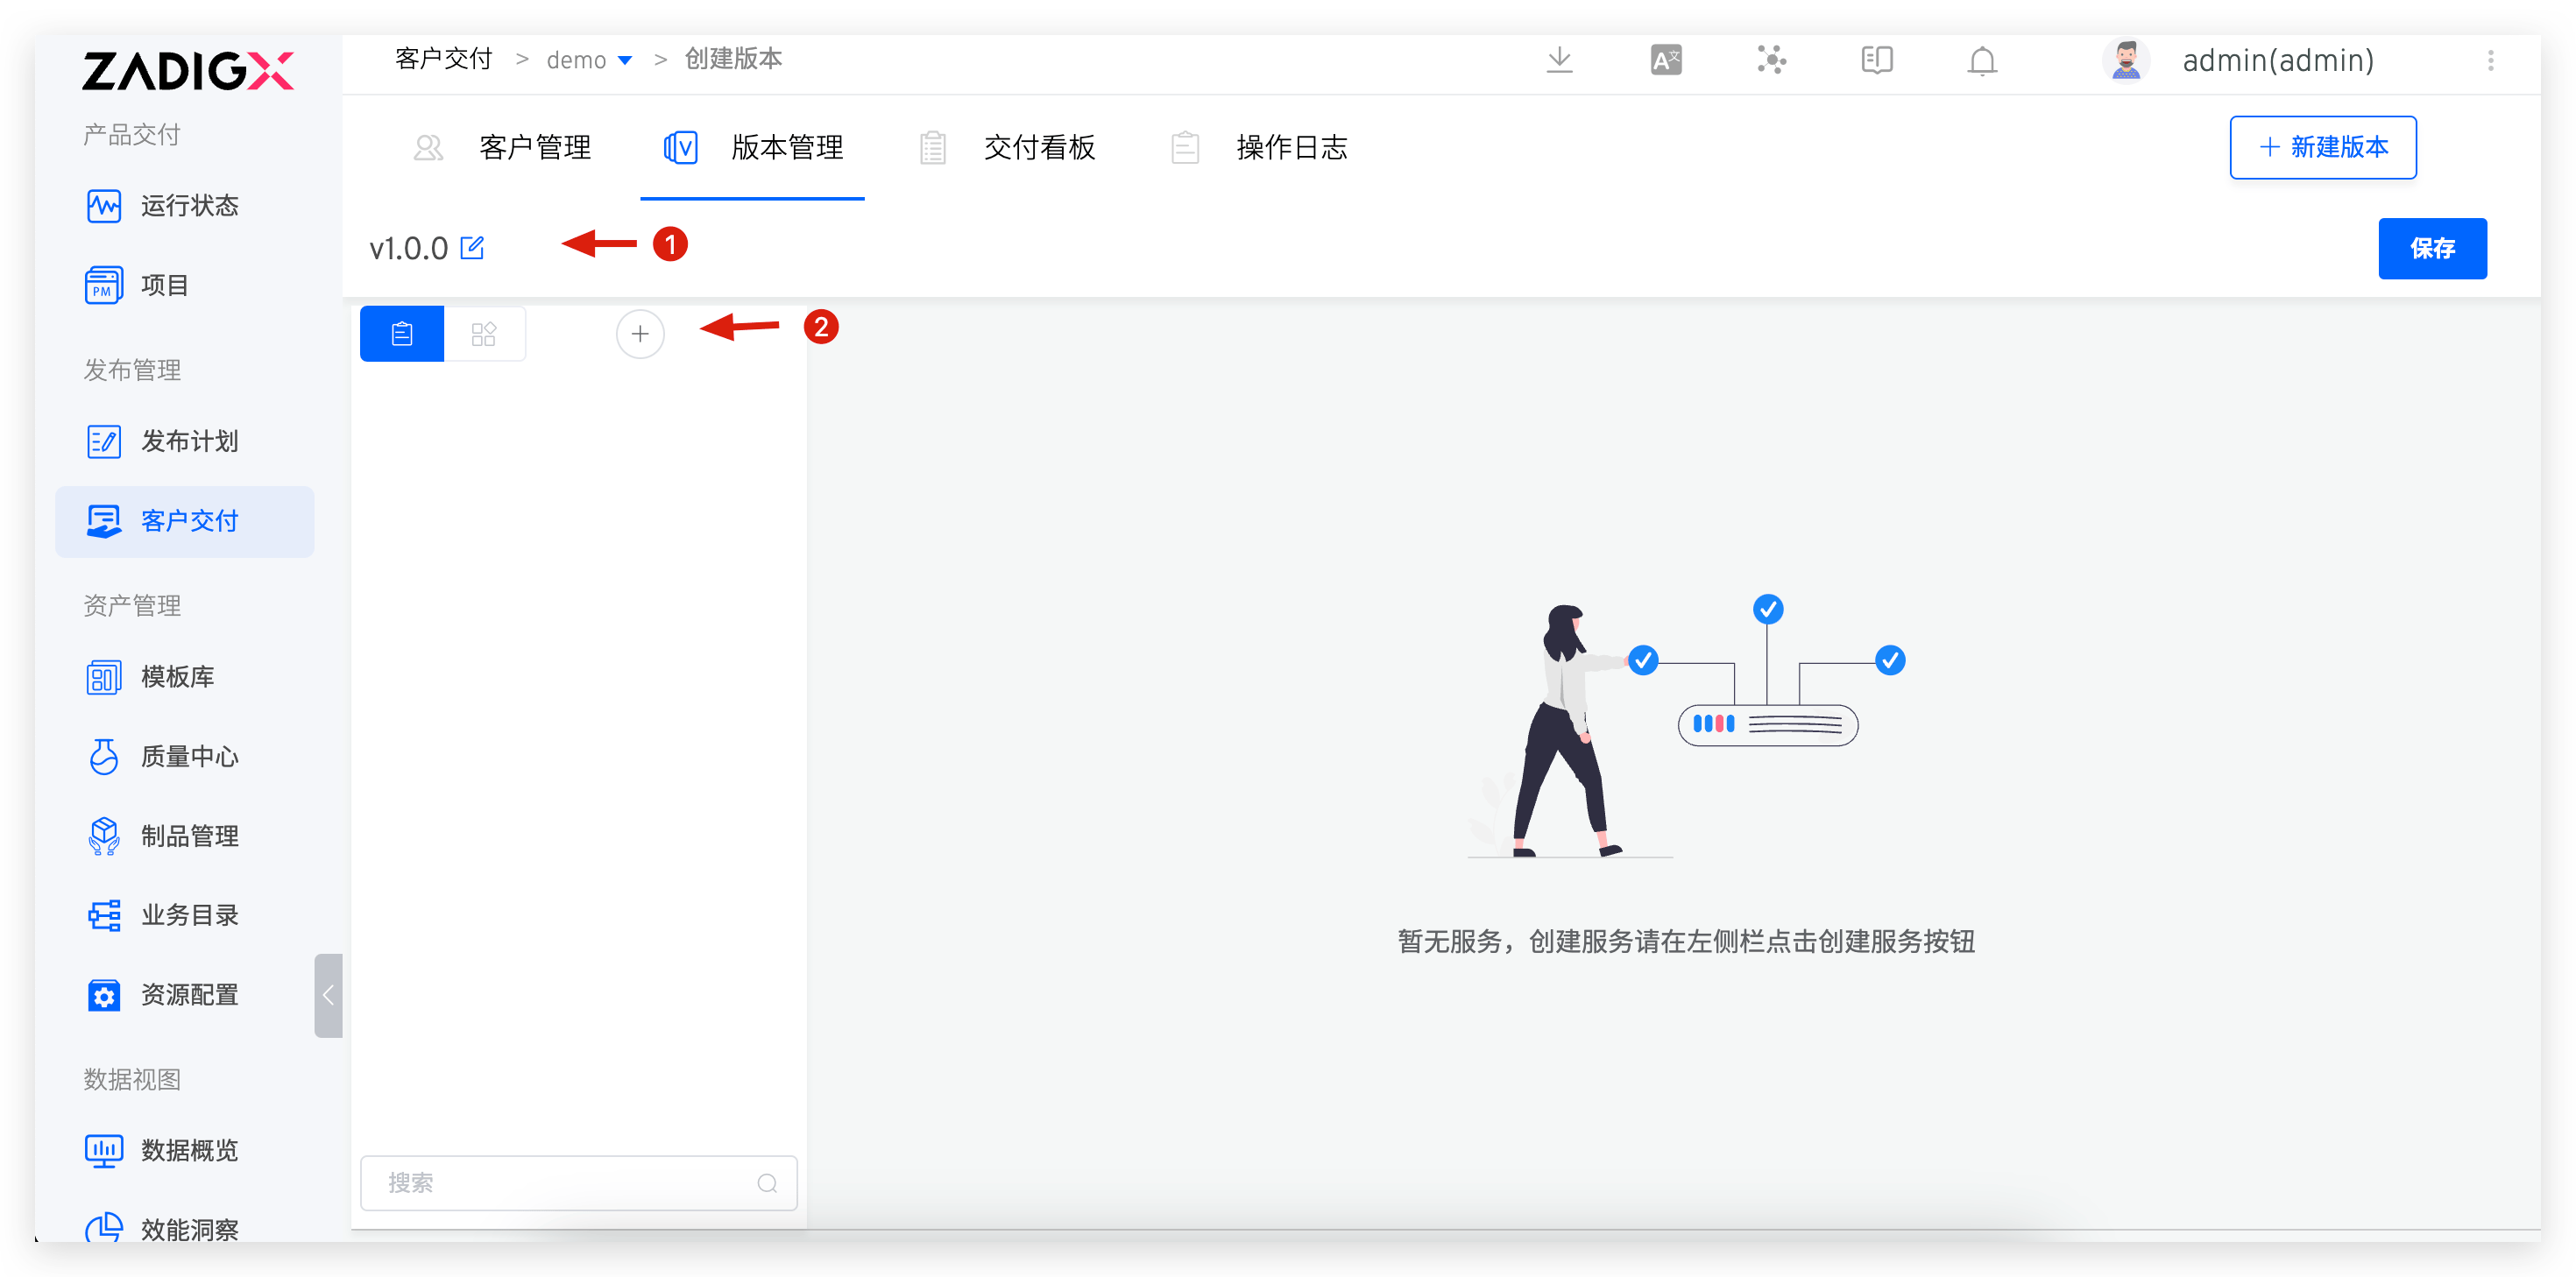Click the 新建版本 button
2576x1277 pixels.
point(2323,148)
